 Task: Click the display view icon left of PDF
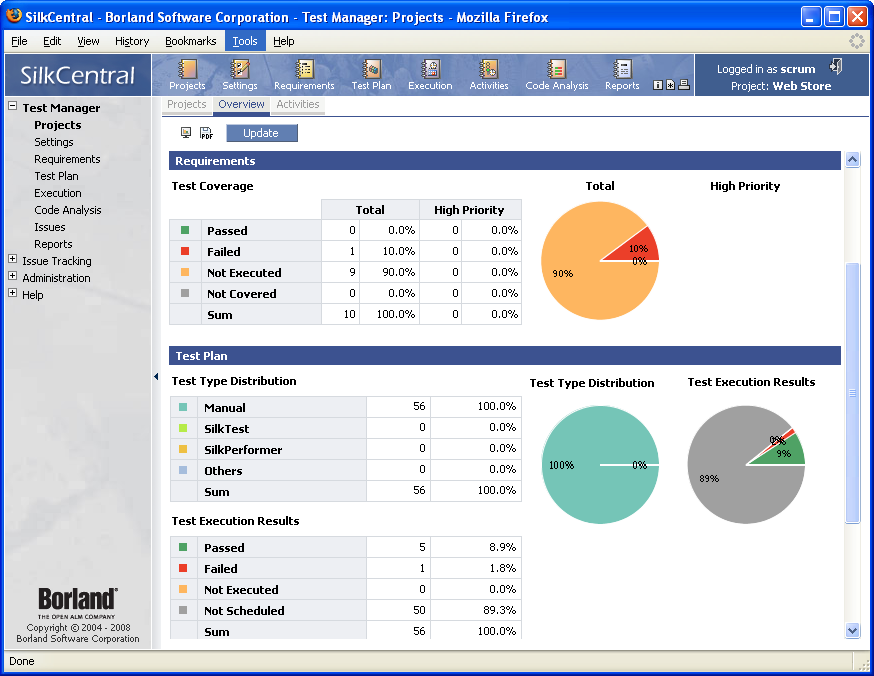[186, 133]
